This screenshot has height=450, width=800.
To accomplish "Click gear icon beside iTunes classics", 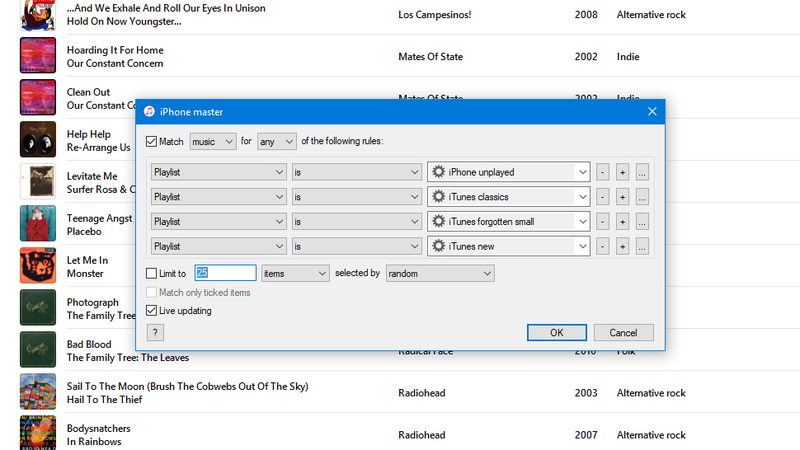I will 438,196.
